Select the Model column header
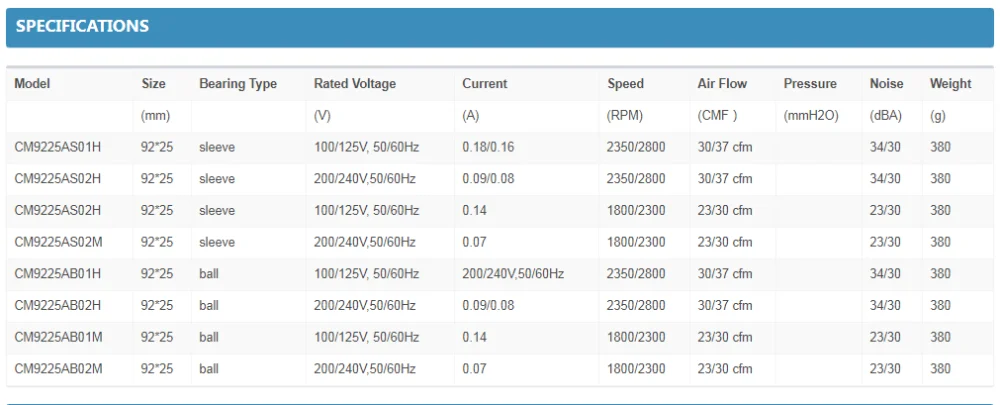The image size is (1000, 405). tap(32, 84)
